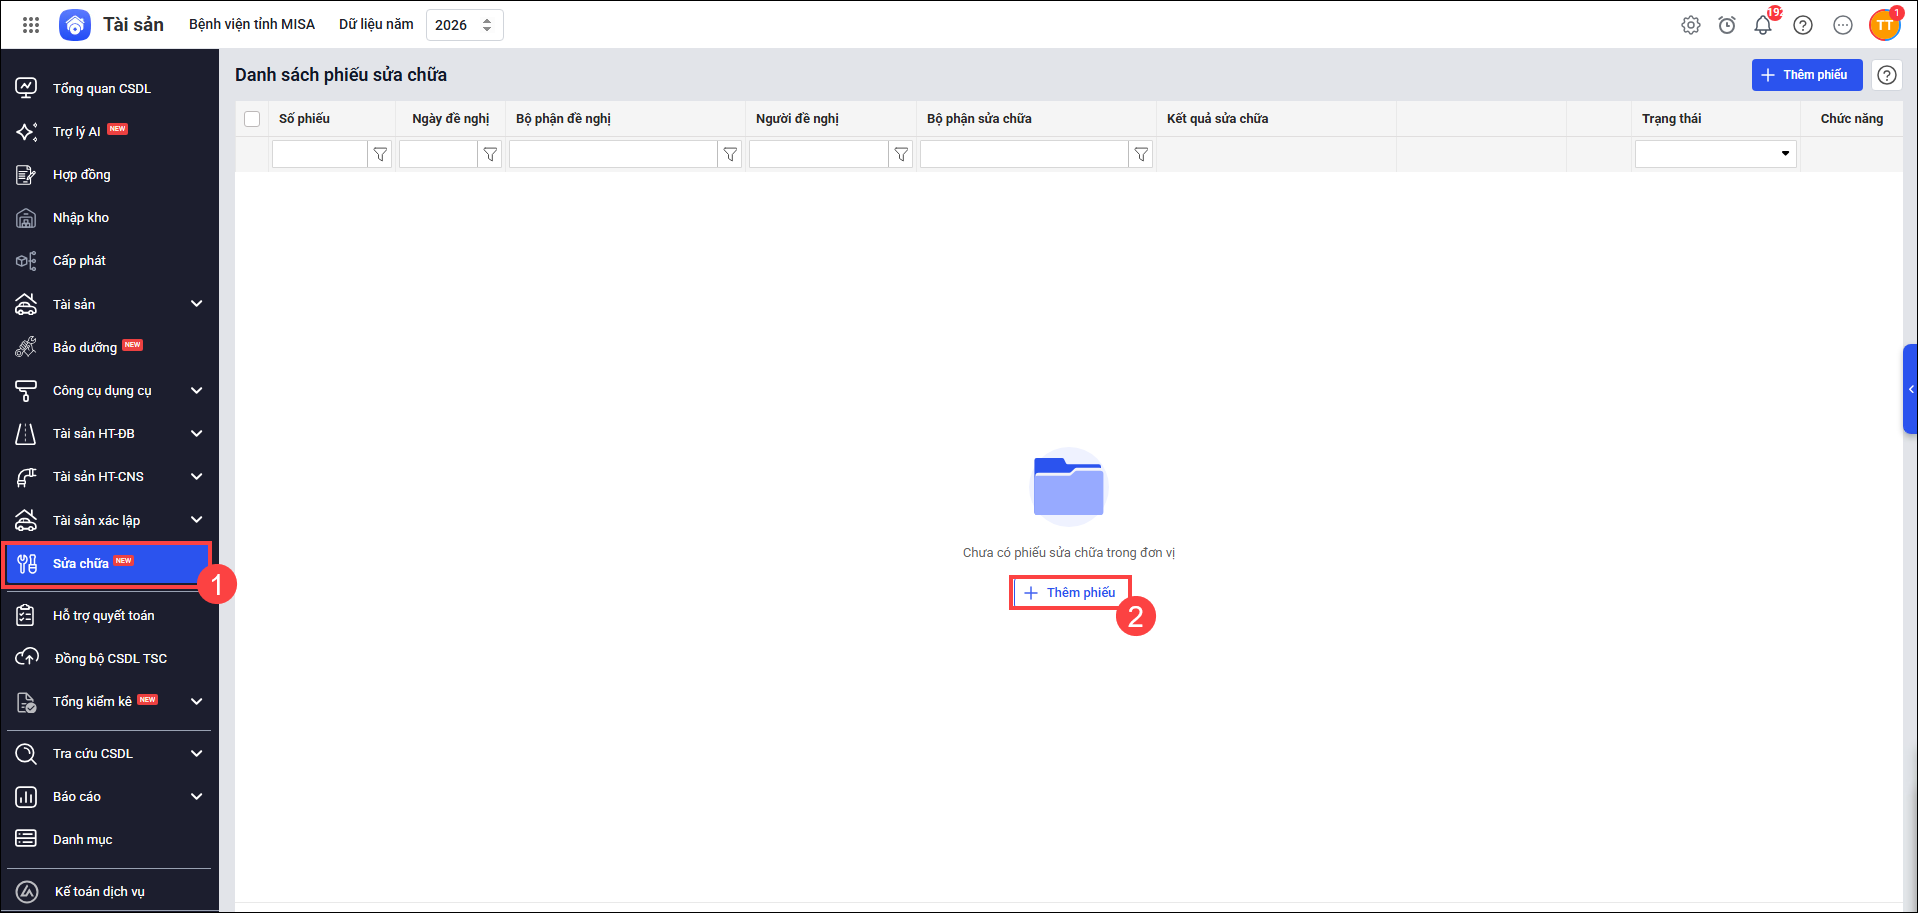1918x913 pixels.
Task: Sort by Trạng thái column header
Action: tap(1671, 119)
